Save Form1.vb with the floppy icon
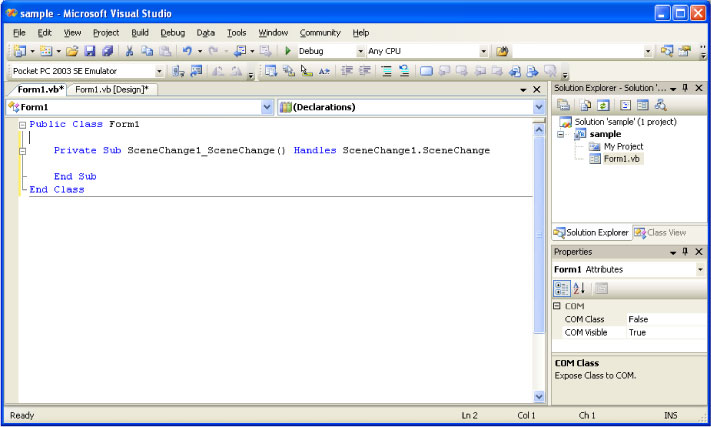 pyautogui.click(x=90, y=51)
